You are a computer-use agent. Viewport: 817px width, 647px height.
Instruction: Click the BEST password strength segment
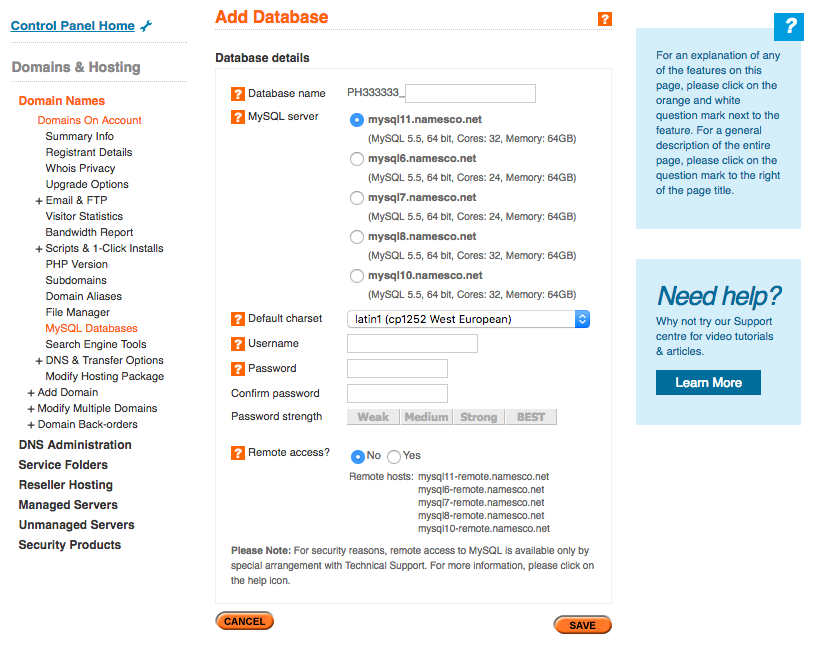pyautogui.click(x=531, y=417)
